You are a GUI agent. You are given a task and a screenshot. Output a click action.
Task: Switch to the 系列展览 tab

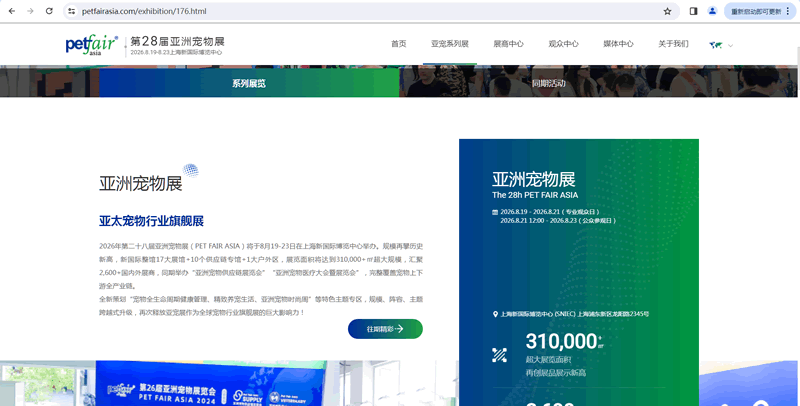pyautogui.click(x=249, y=83)
